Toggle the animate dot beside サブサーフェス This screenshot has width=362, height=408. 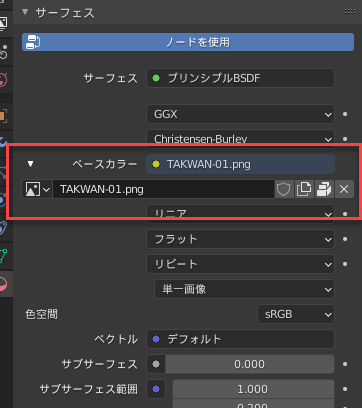pyautogui.click(x=345, y=364)
